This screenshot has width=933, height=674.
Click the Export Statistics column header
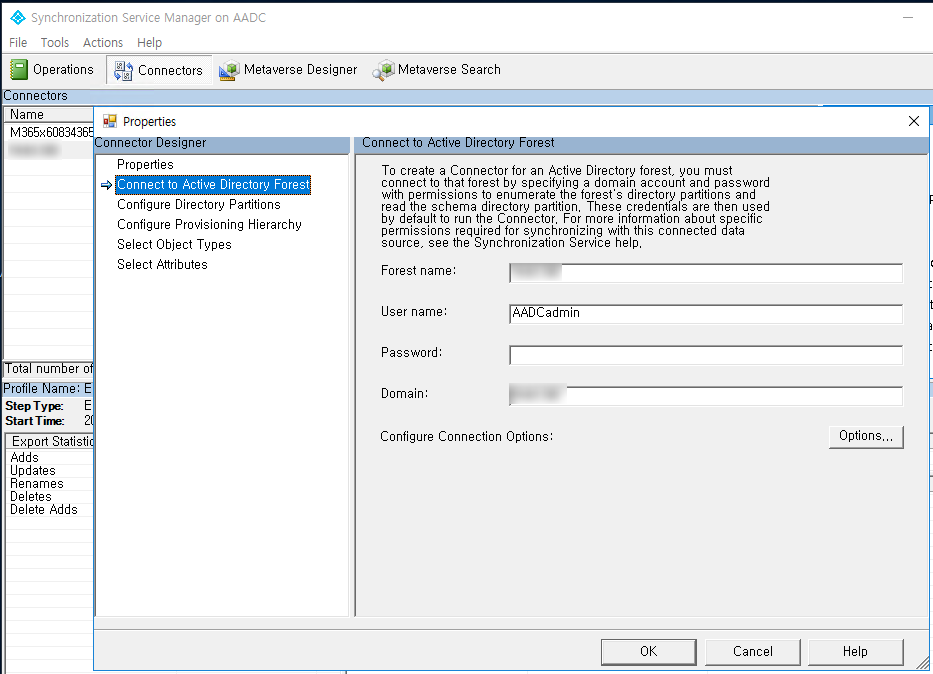[50, 441]
